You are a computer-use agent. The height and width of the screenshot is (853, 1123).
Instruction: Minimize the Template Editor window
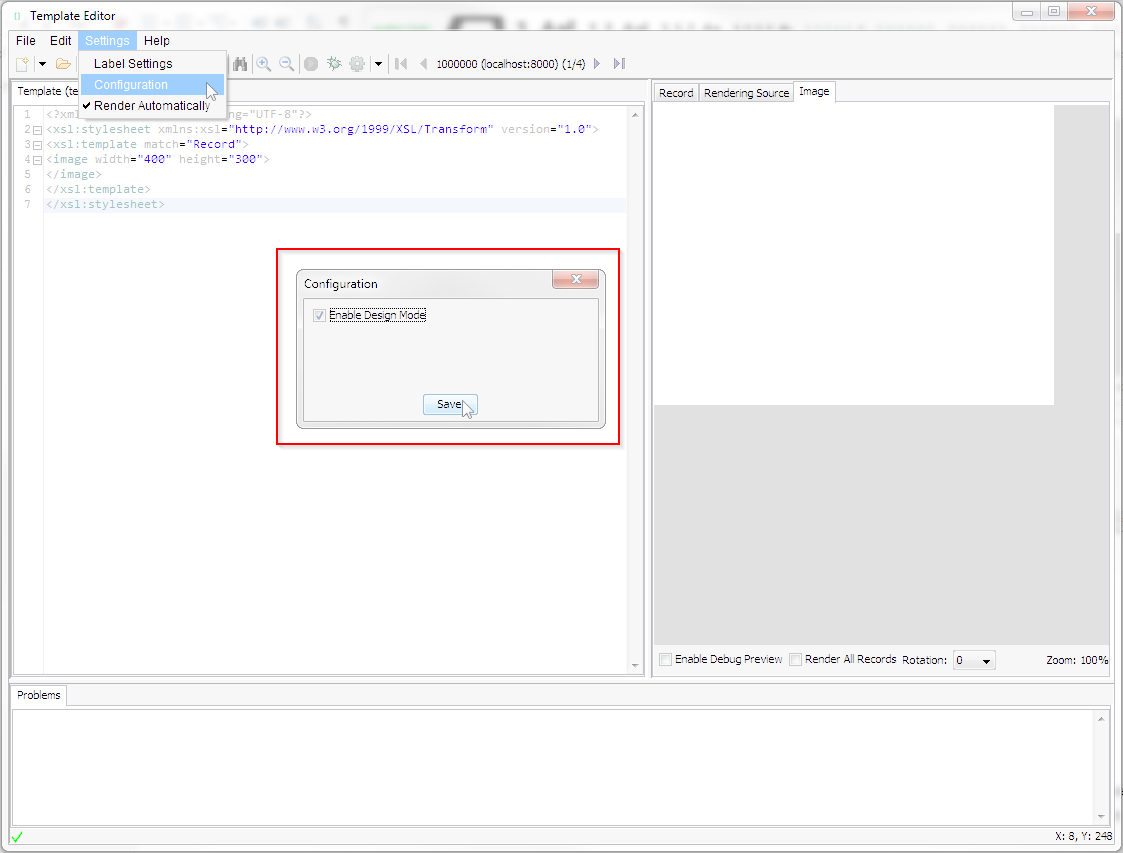tap(1026, 12)
